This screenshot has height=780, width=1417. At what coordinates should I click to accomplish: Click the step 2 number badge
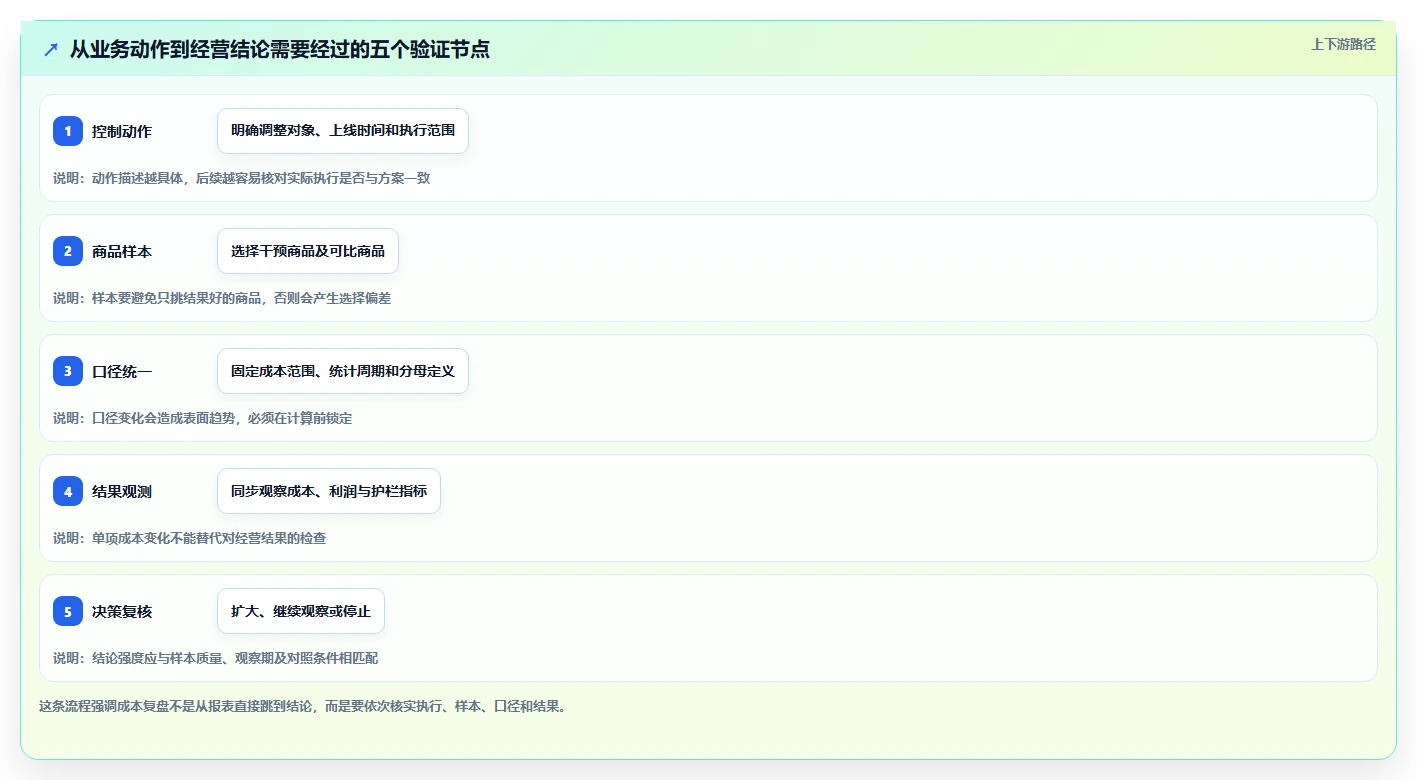68,251
